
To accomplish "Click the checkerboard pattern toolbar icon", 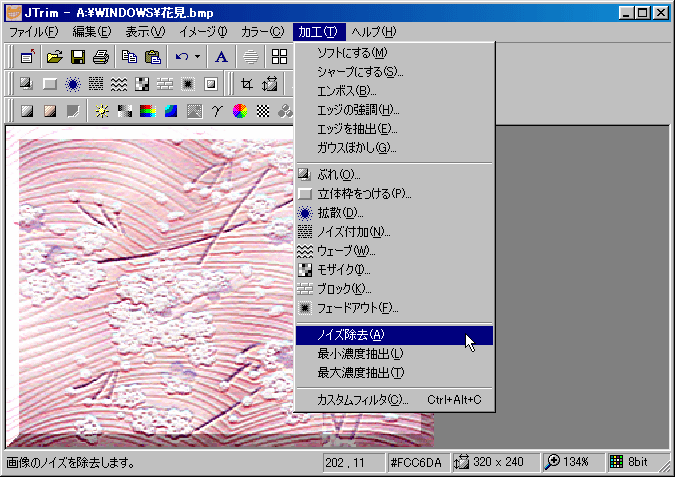I will 263,112.
